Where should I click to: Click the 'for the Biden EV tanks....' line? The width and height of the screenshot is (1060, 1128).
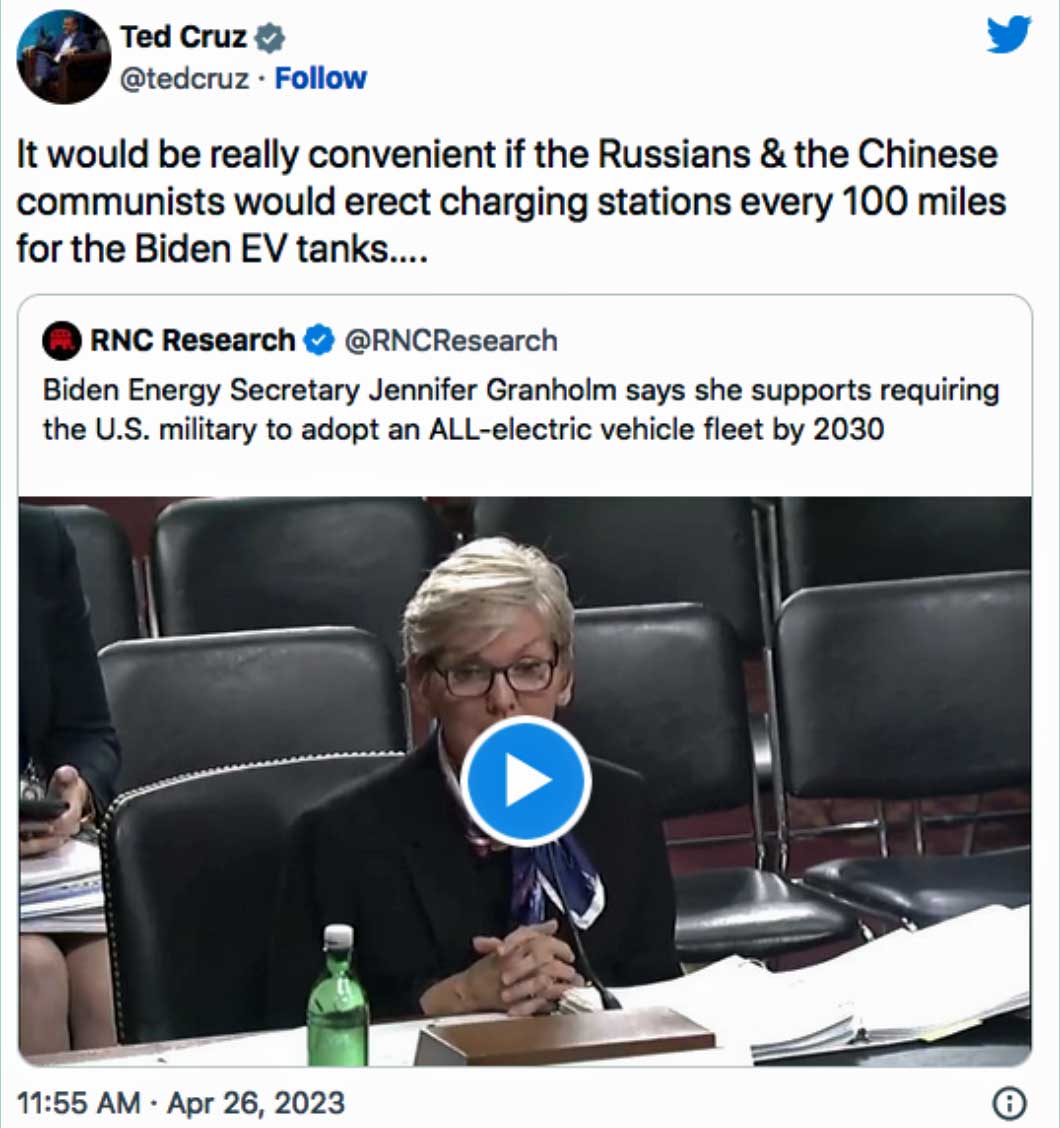pos(222,249)
